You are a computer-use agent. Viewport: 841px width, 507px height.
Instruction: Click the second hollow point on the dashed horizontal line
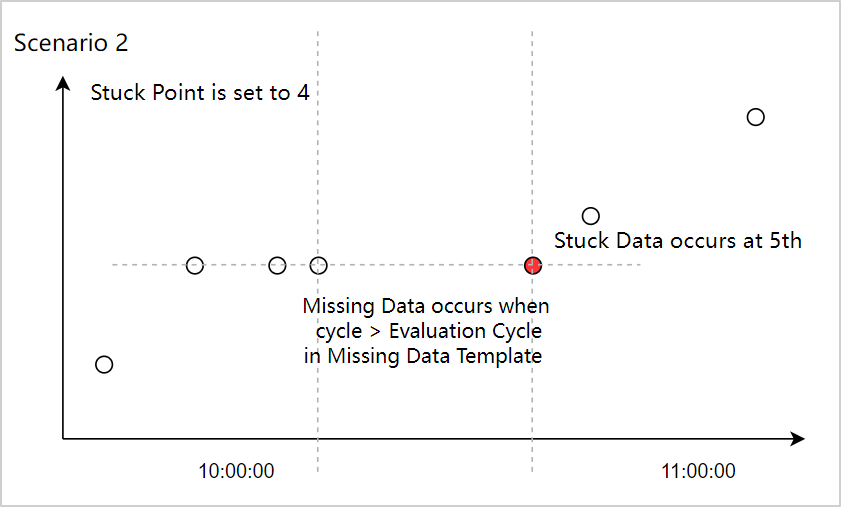click(x=277, y=265)
